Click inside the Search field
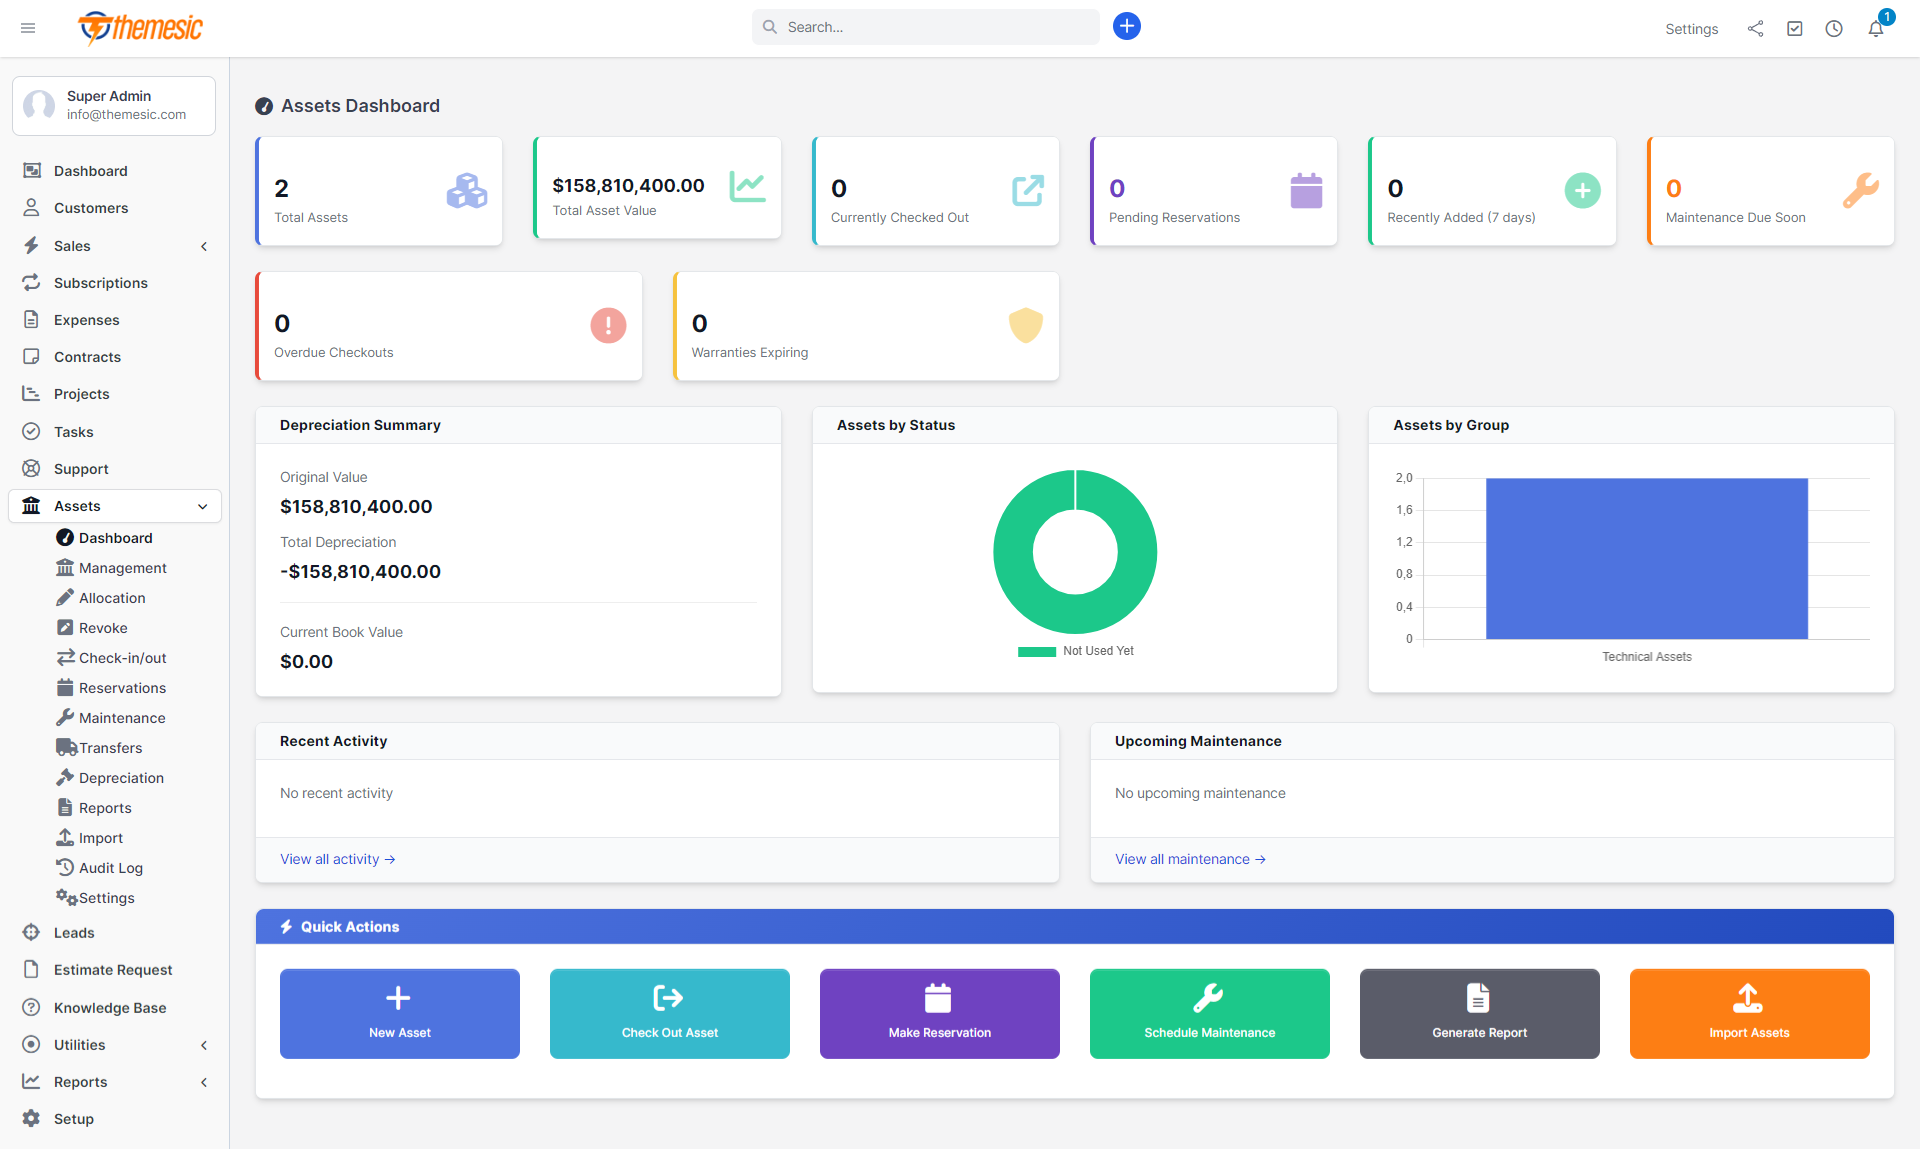 click(925, 27)
